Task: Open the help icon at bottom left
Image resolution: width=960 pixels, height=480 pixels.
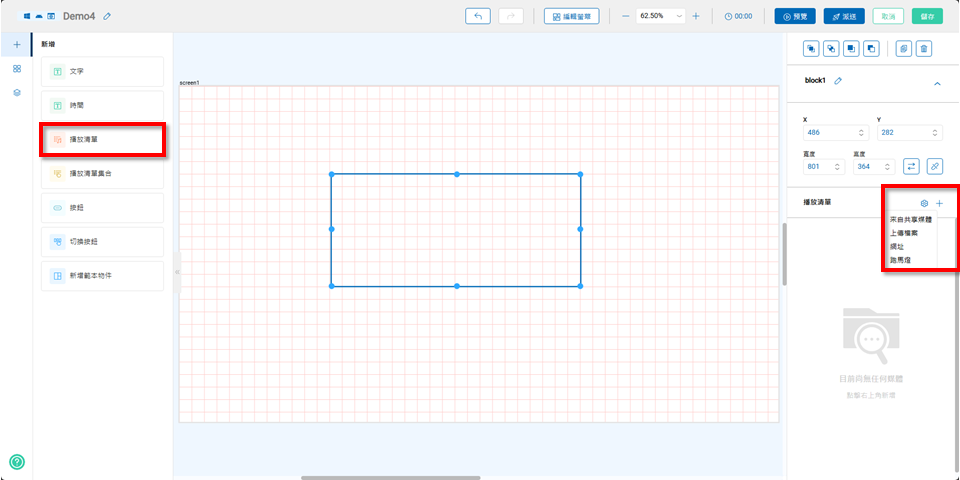Action: [16, 461]
